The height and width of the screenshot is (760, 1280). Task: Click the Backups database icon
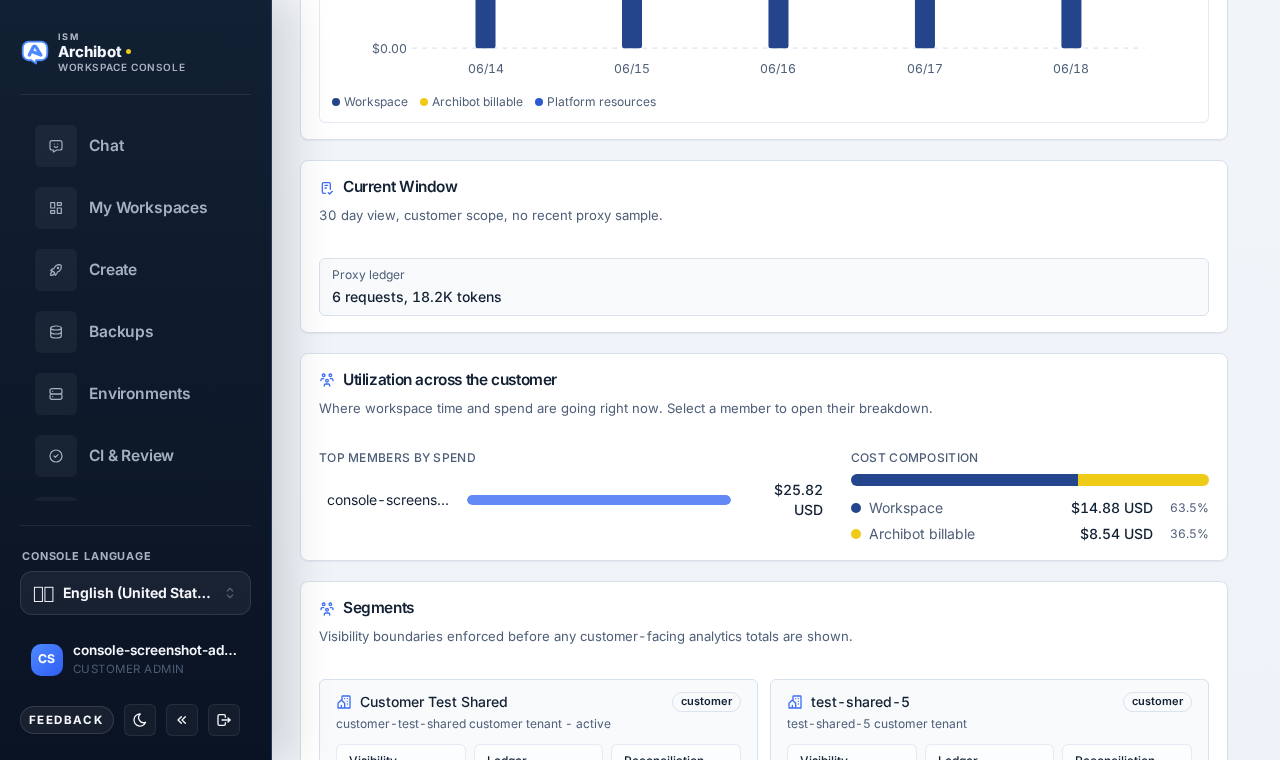pos(56,332)
